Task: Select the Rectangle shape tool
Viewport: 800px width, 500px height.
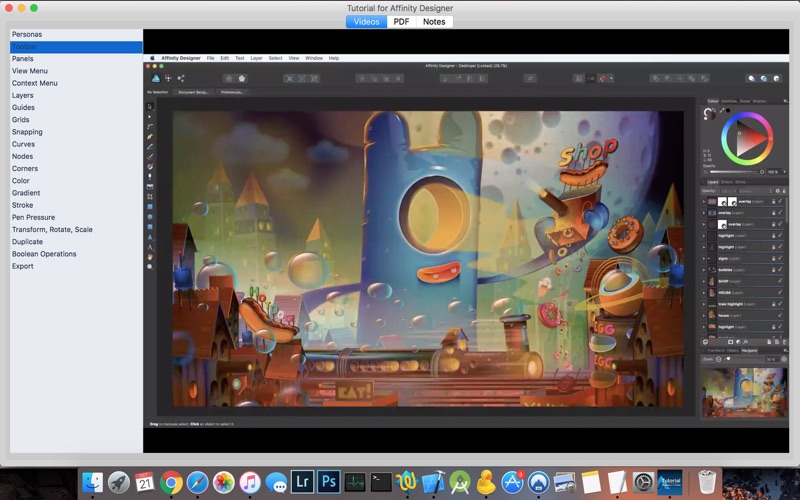Action: tap(149, 207)
